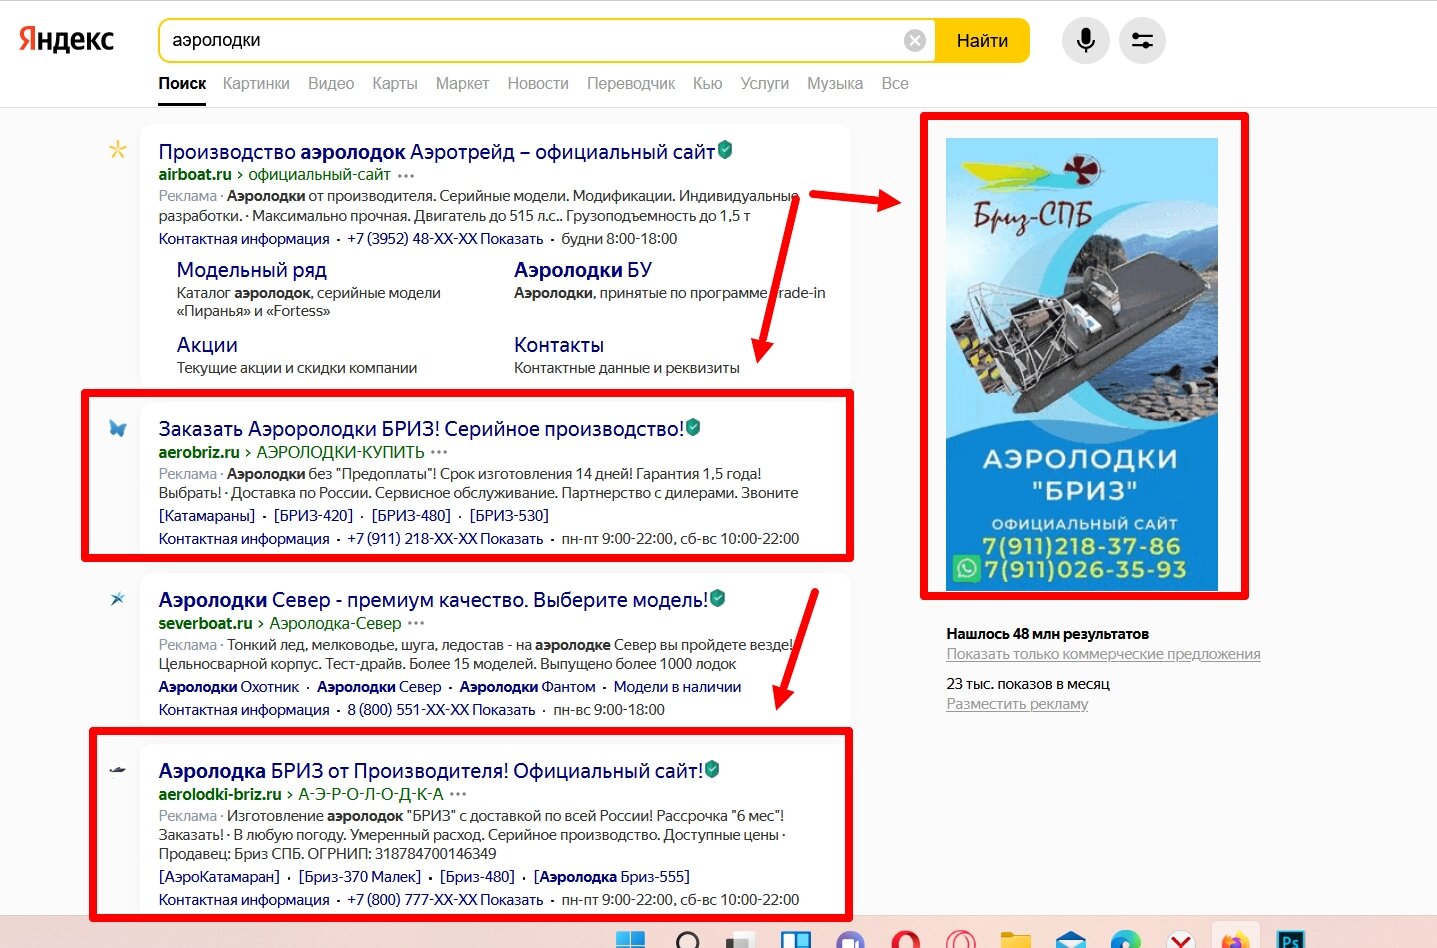Open taskbar search magnifier

(687, 940)
